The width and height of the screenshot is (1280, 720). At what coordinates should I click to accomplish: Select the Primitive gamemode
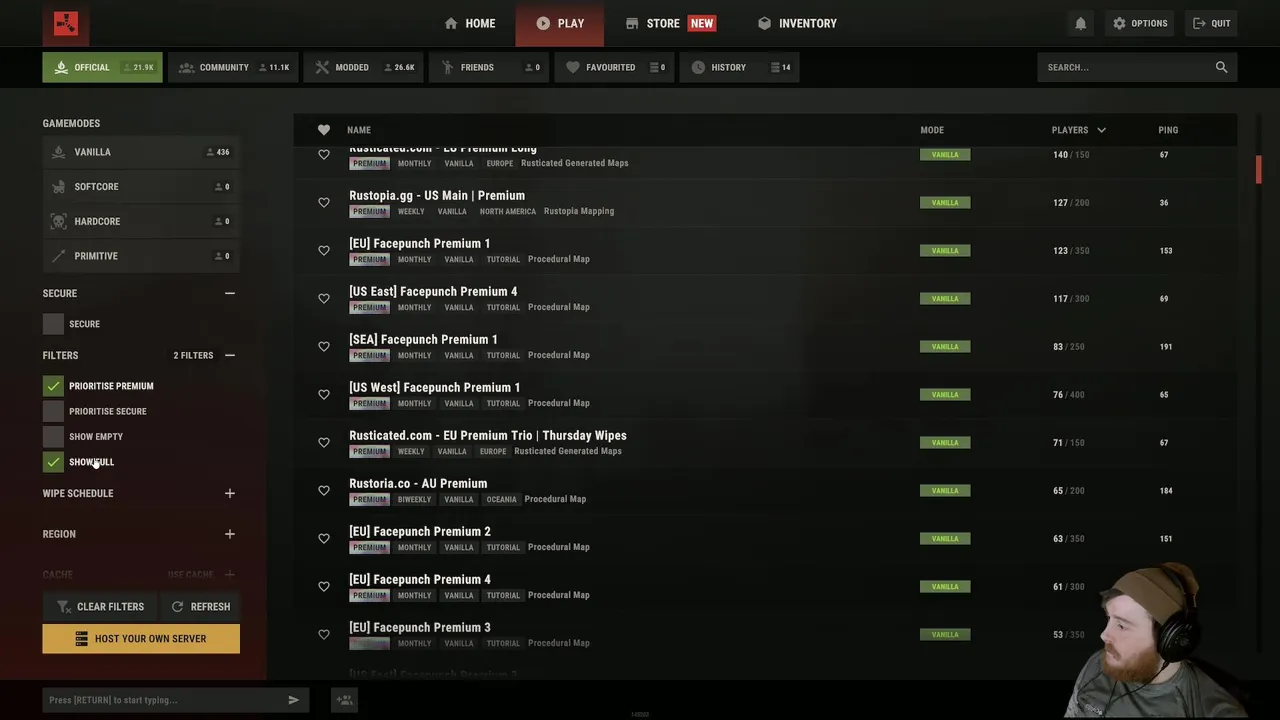pos(141,256)
